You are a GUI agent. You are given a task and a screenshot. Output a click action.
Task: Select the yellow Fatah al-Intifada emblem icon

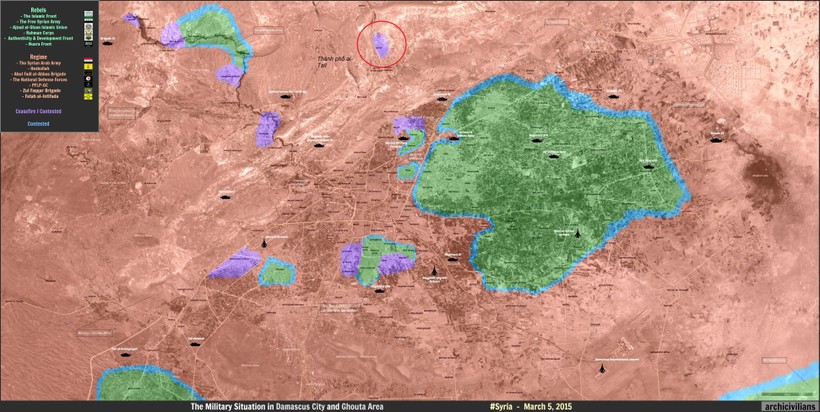point(88,97)
